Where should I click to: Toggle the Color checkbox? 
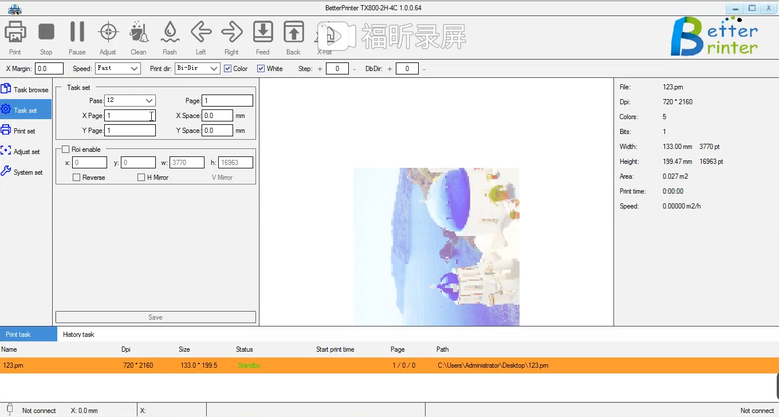point(228,69)
